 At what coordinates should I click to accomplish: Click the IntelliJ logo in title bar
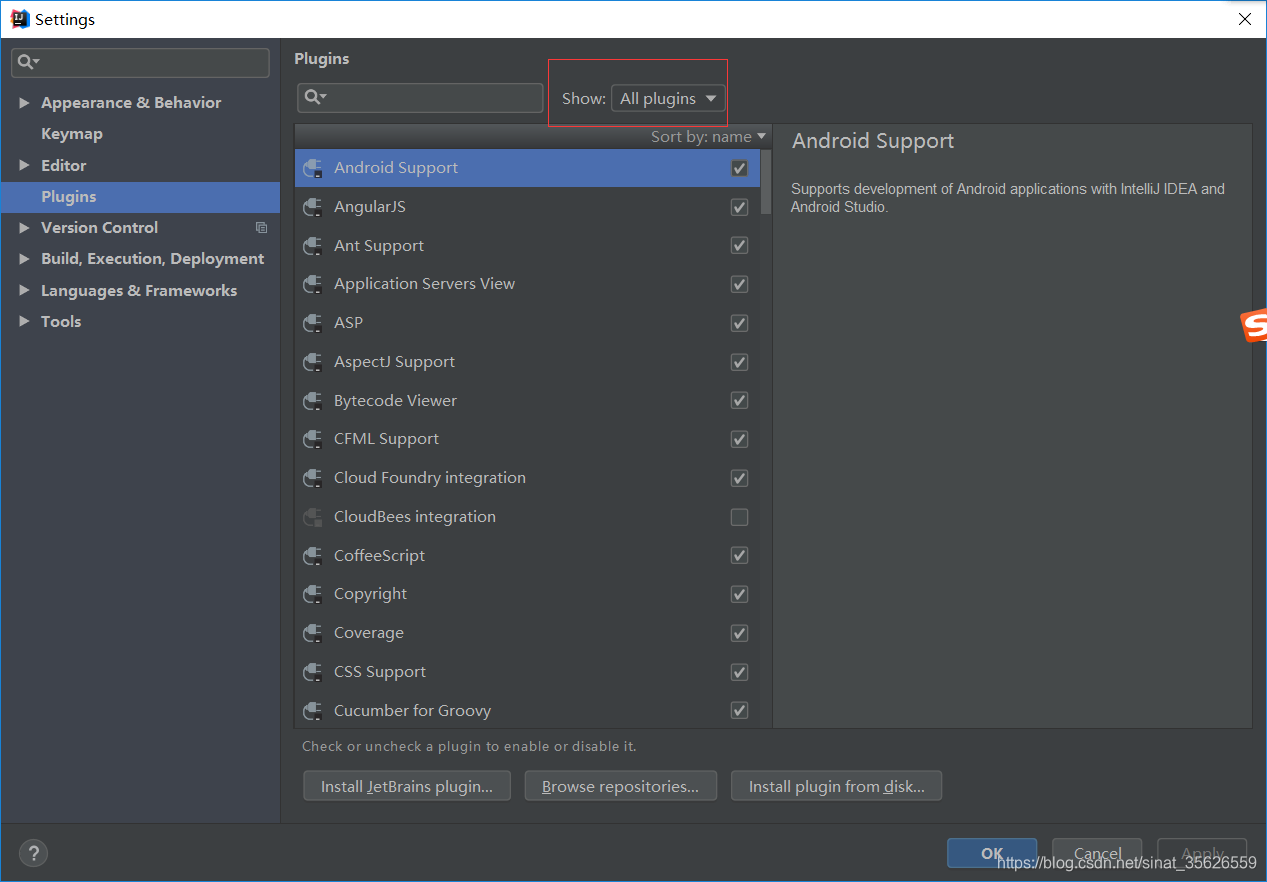click(x=20, y=19)
